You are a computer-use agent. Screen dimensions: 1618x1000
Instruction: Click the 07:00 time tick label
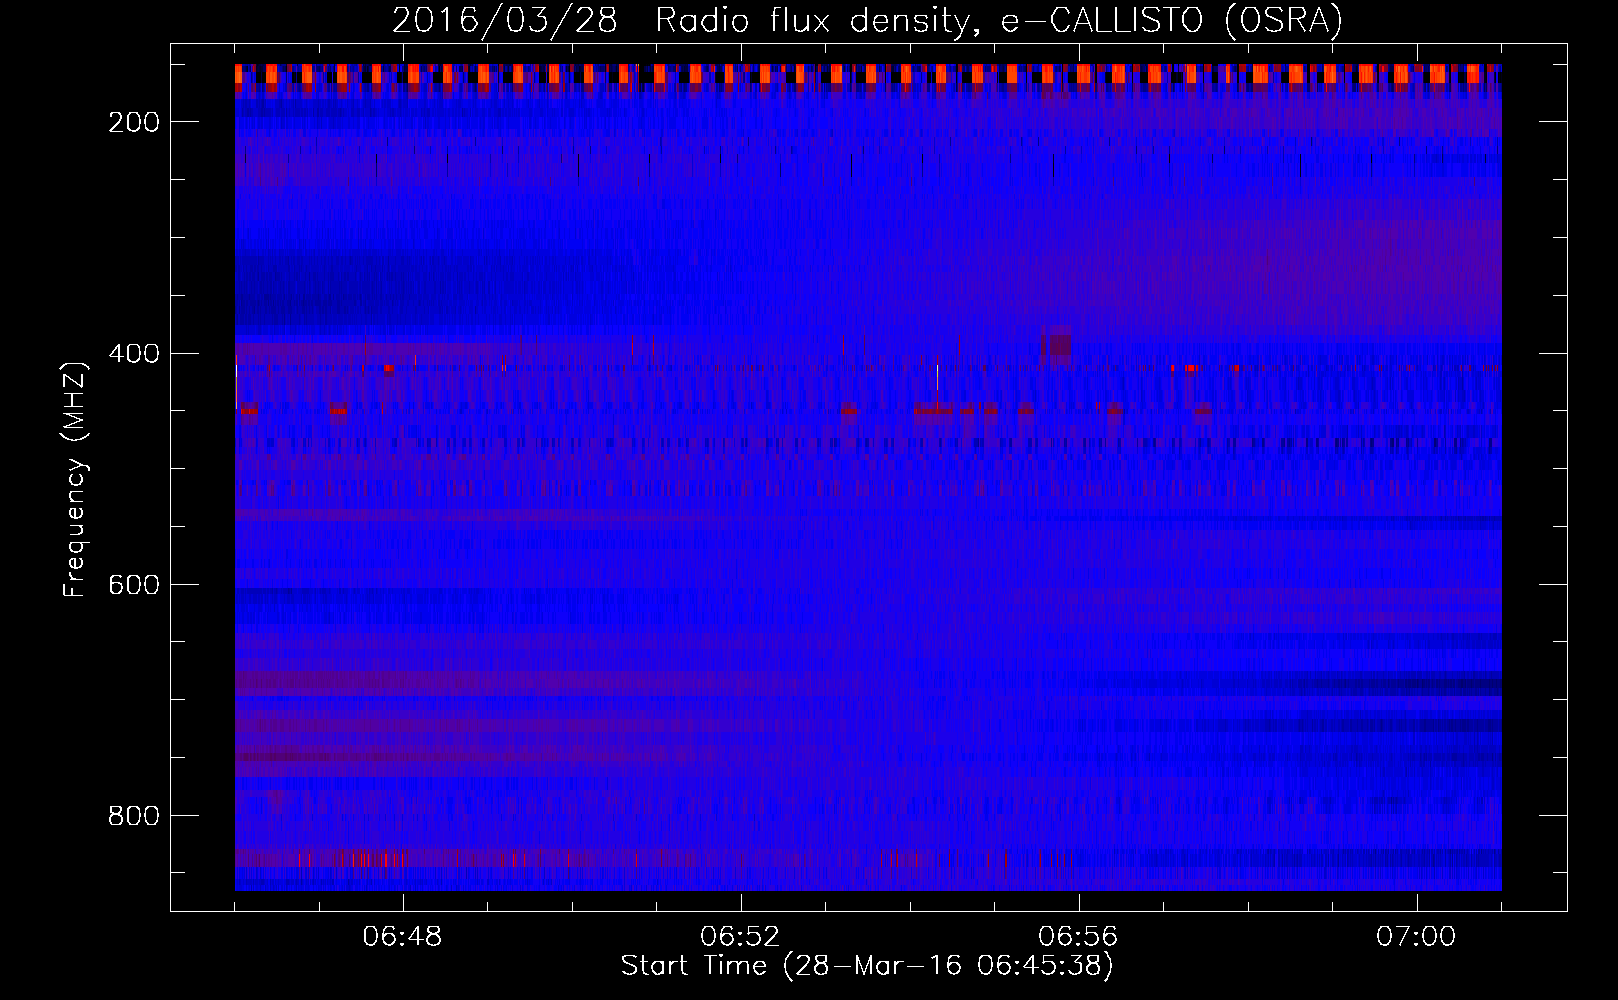[x=1417, y=937]
